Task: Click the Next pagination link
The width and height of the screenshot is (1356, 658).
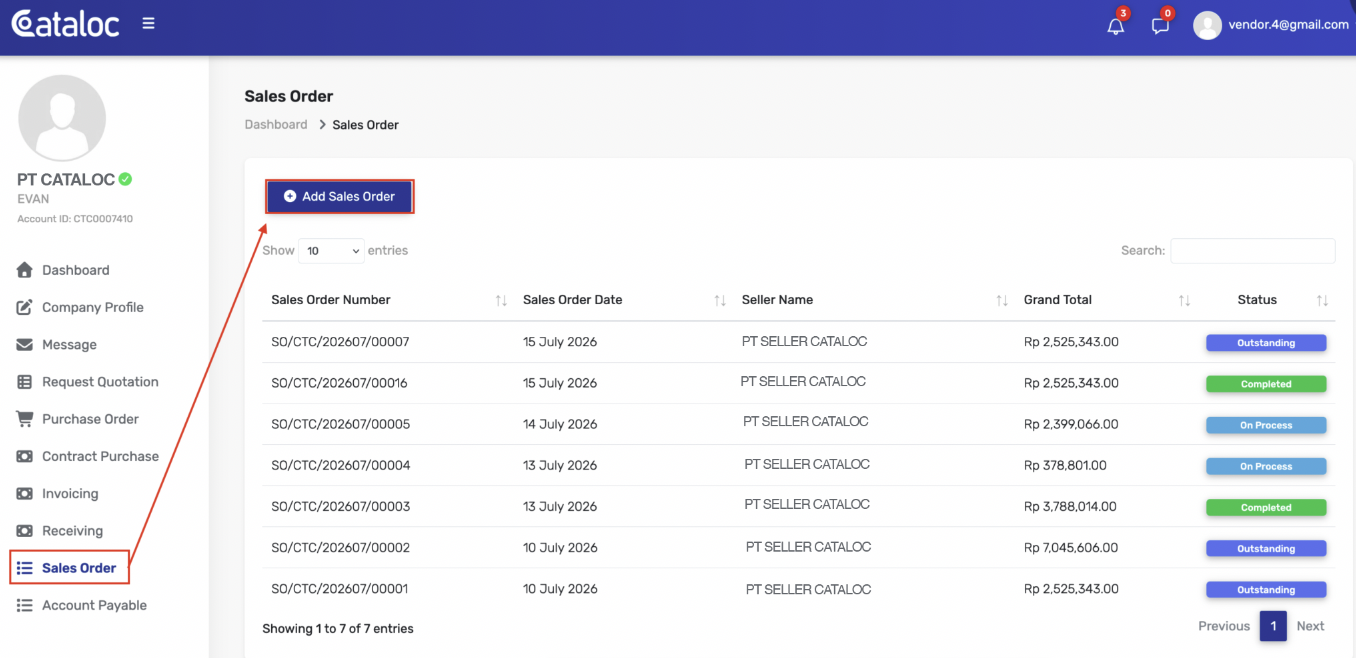Action: (1310, 626)
